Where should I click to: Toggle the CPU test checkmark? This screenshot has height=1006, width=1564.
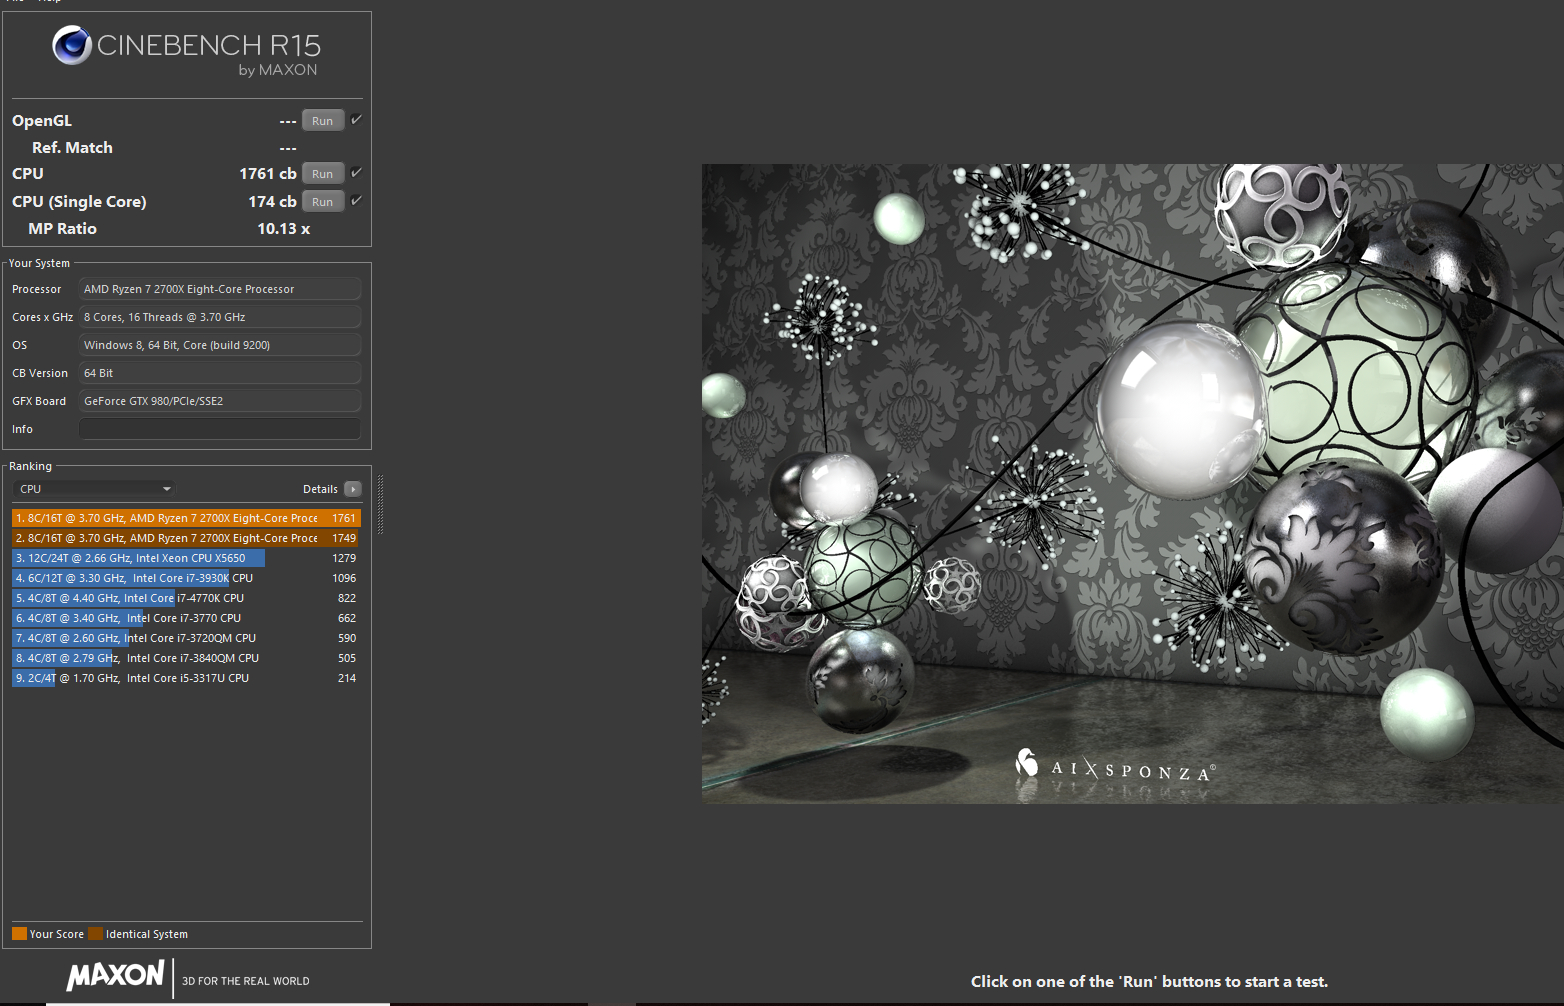coord(356,172)
